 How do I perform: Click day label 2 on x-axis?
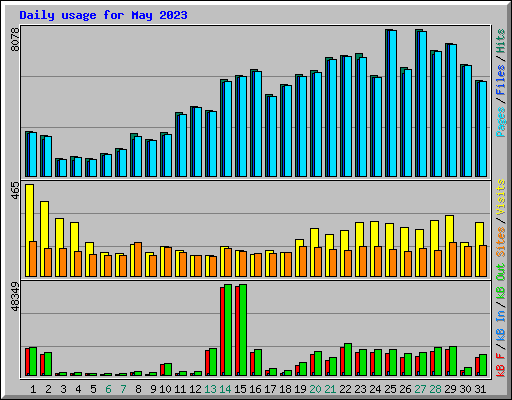coord(48,389)
